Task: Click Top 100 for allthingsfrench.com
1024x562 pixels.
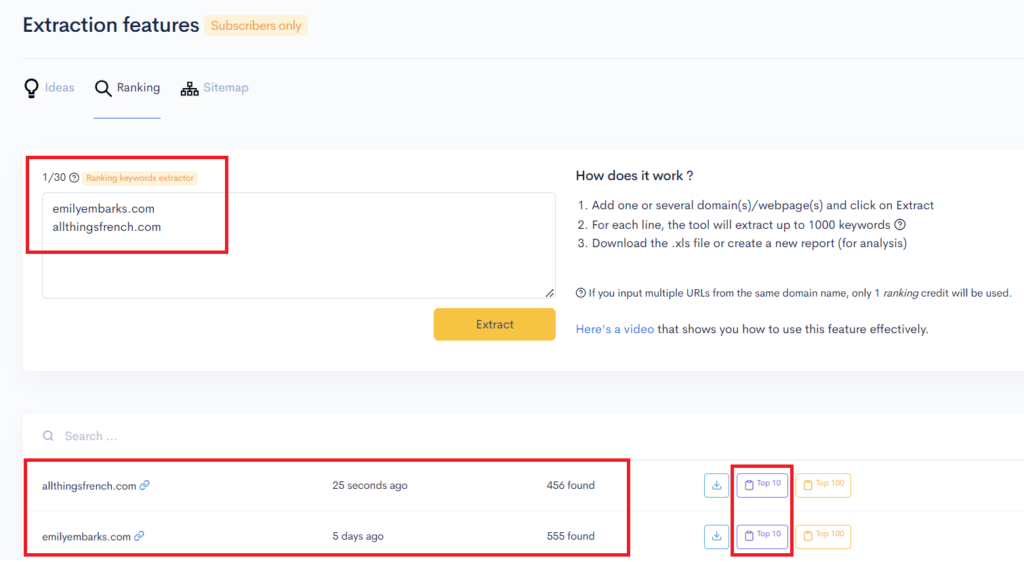Action: tap(823, 485)
